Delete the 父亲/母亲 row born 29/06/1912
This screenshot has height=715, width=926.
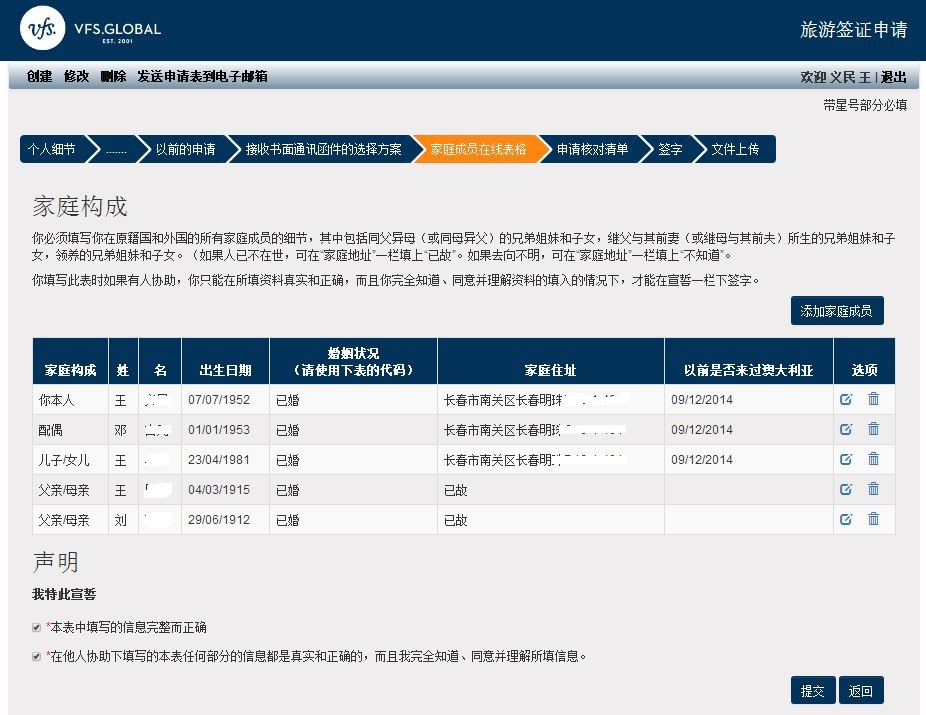click(873, 519)
